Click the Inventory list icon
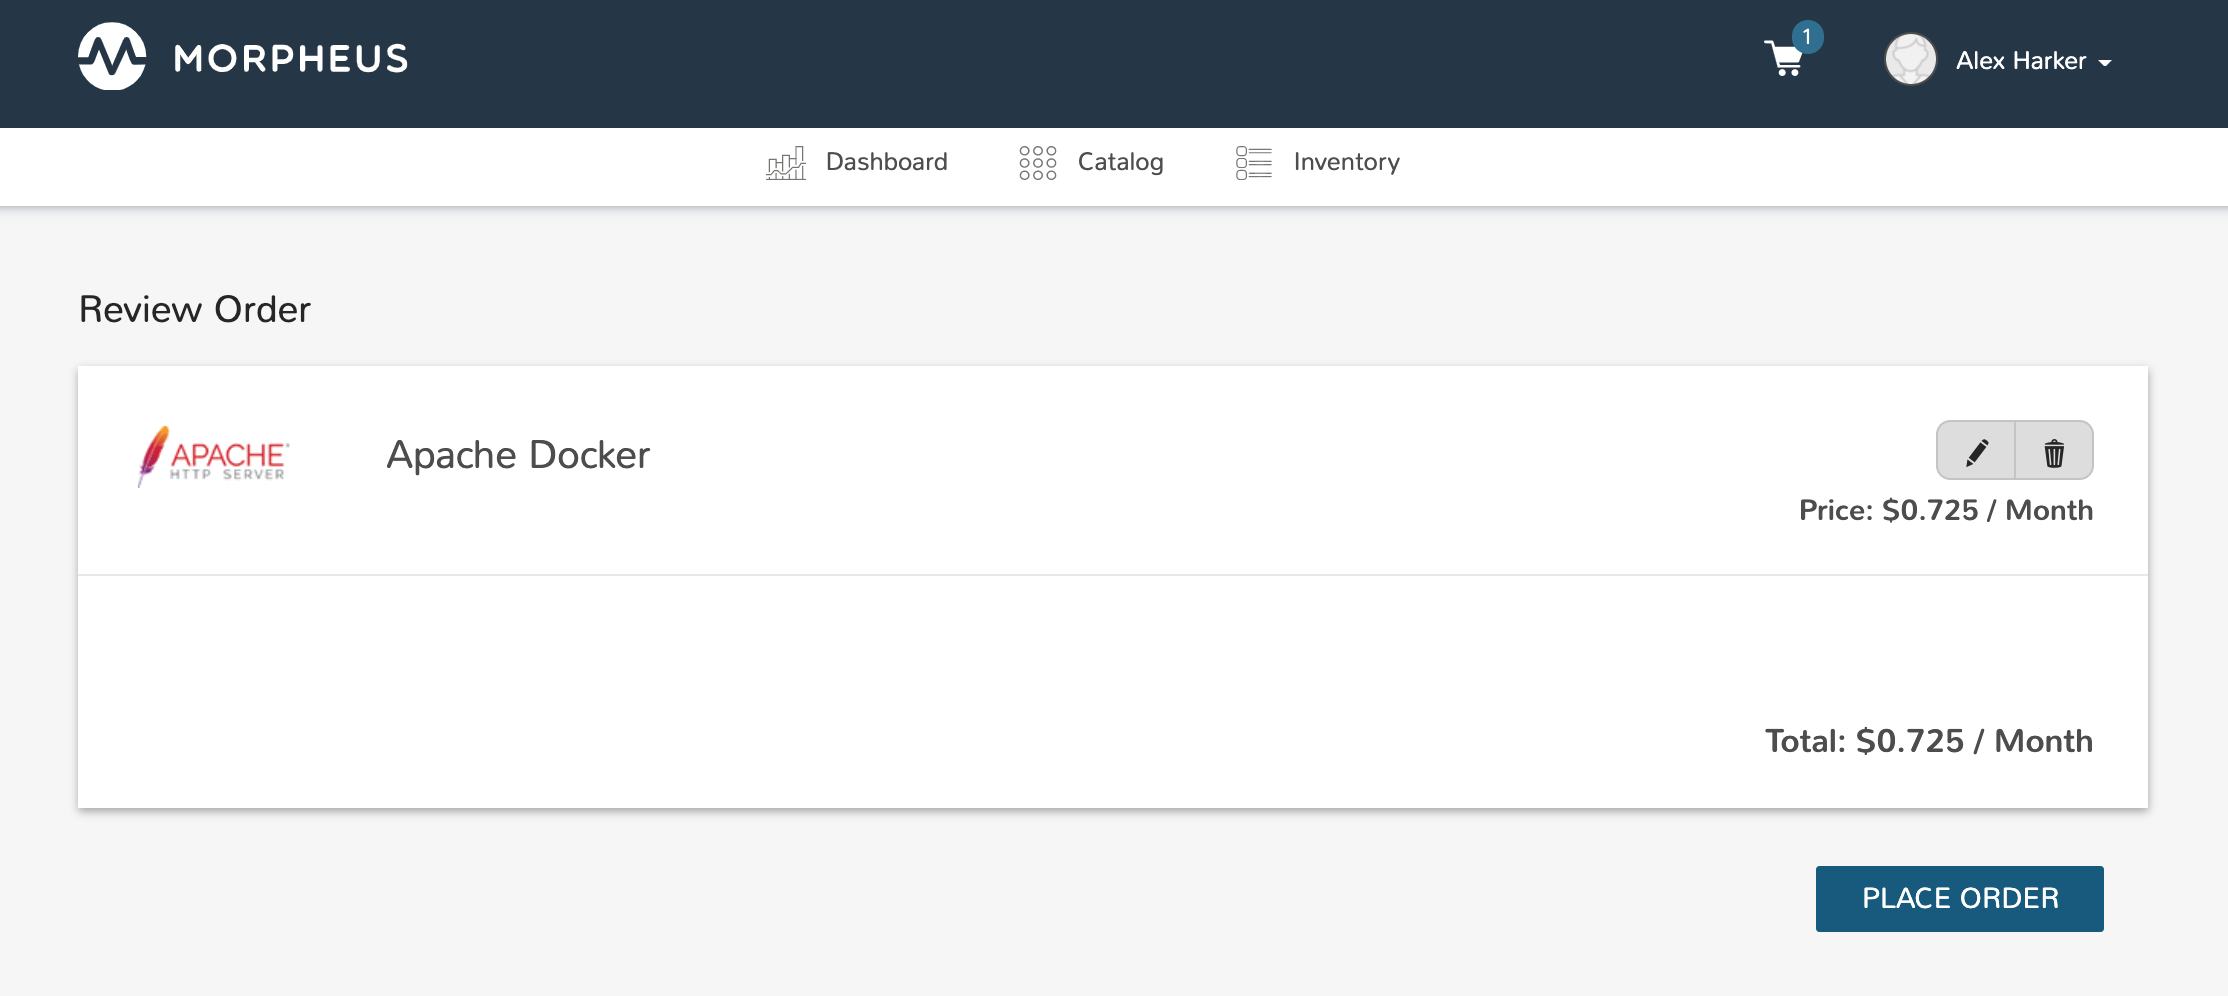Image resolution: width=2228 pixels, height=996 pixels. point(1253,162)
